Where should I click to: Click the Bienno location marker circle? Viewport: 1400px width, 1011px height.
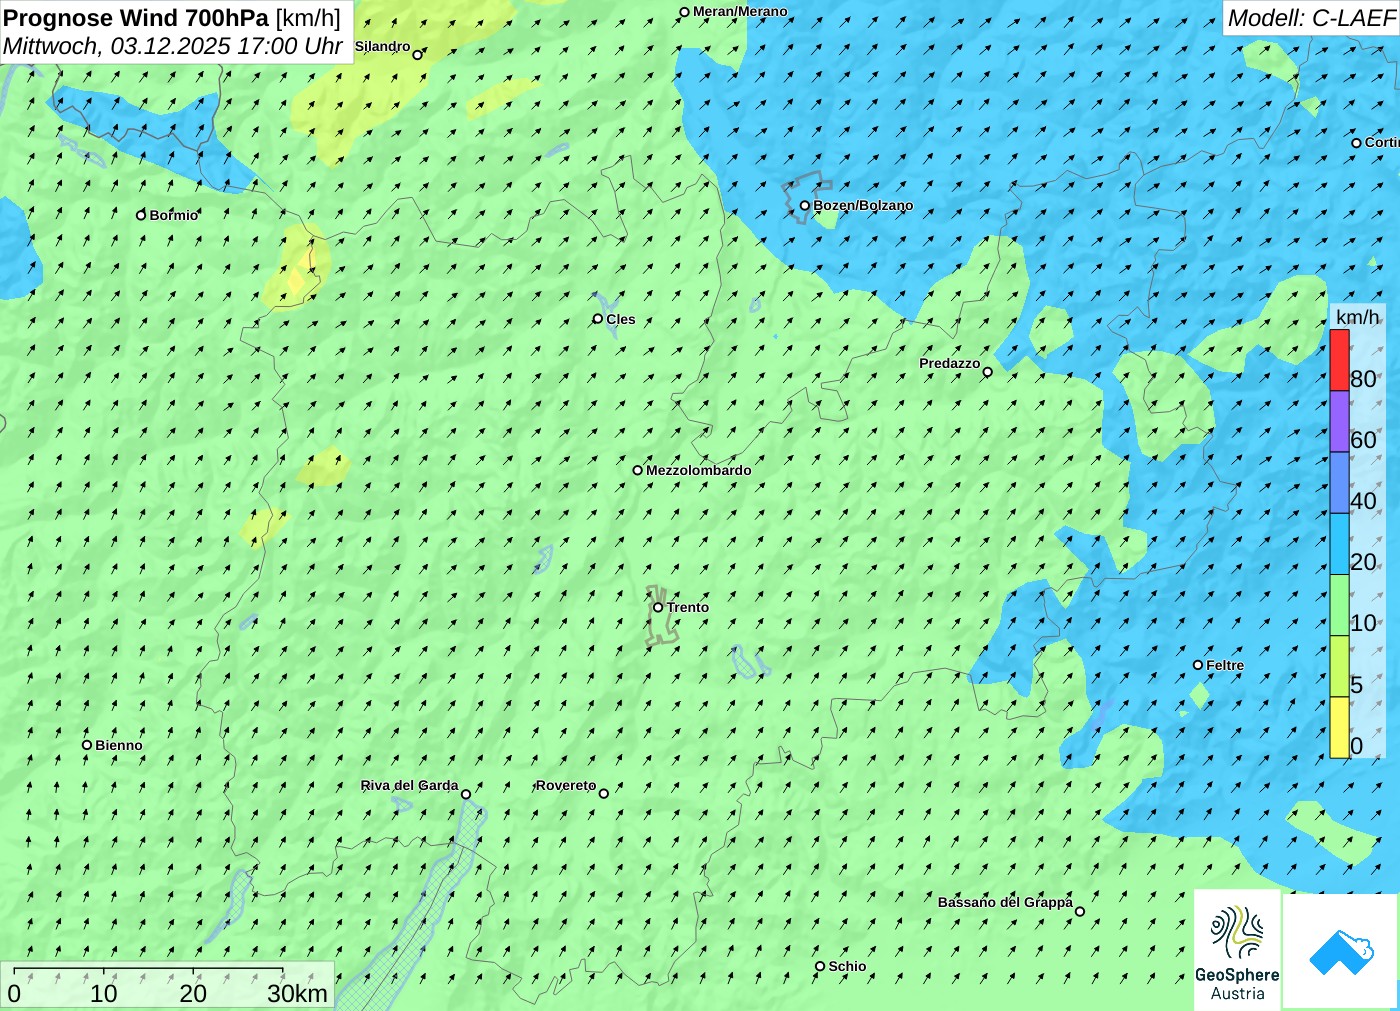pos(87,745)
